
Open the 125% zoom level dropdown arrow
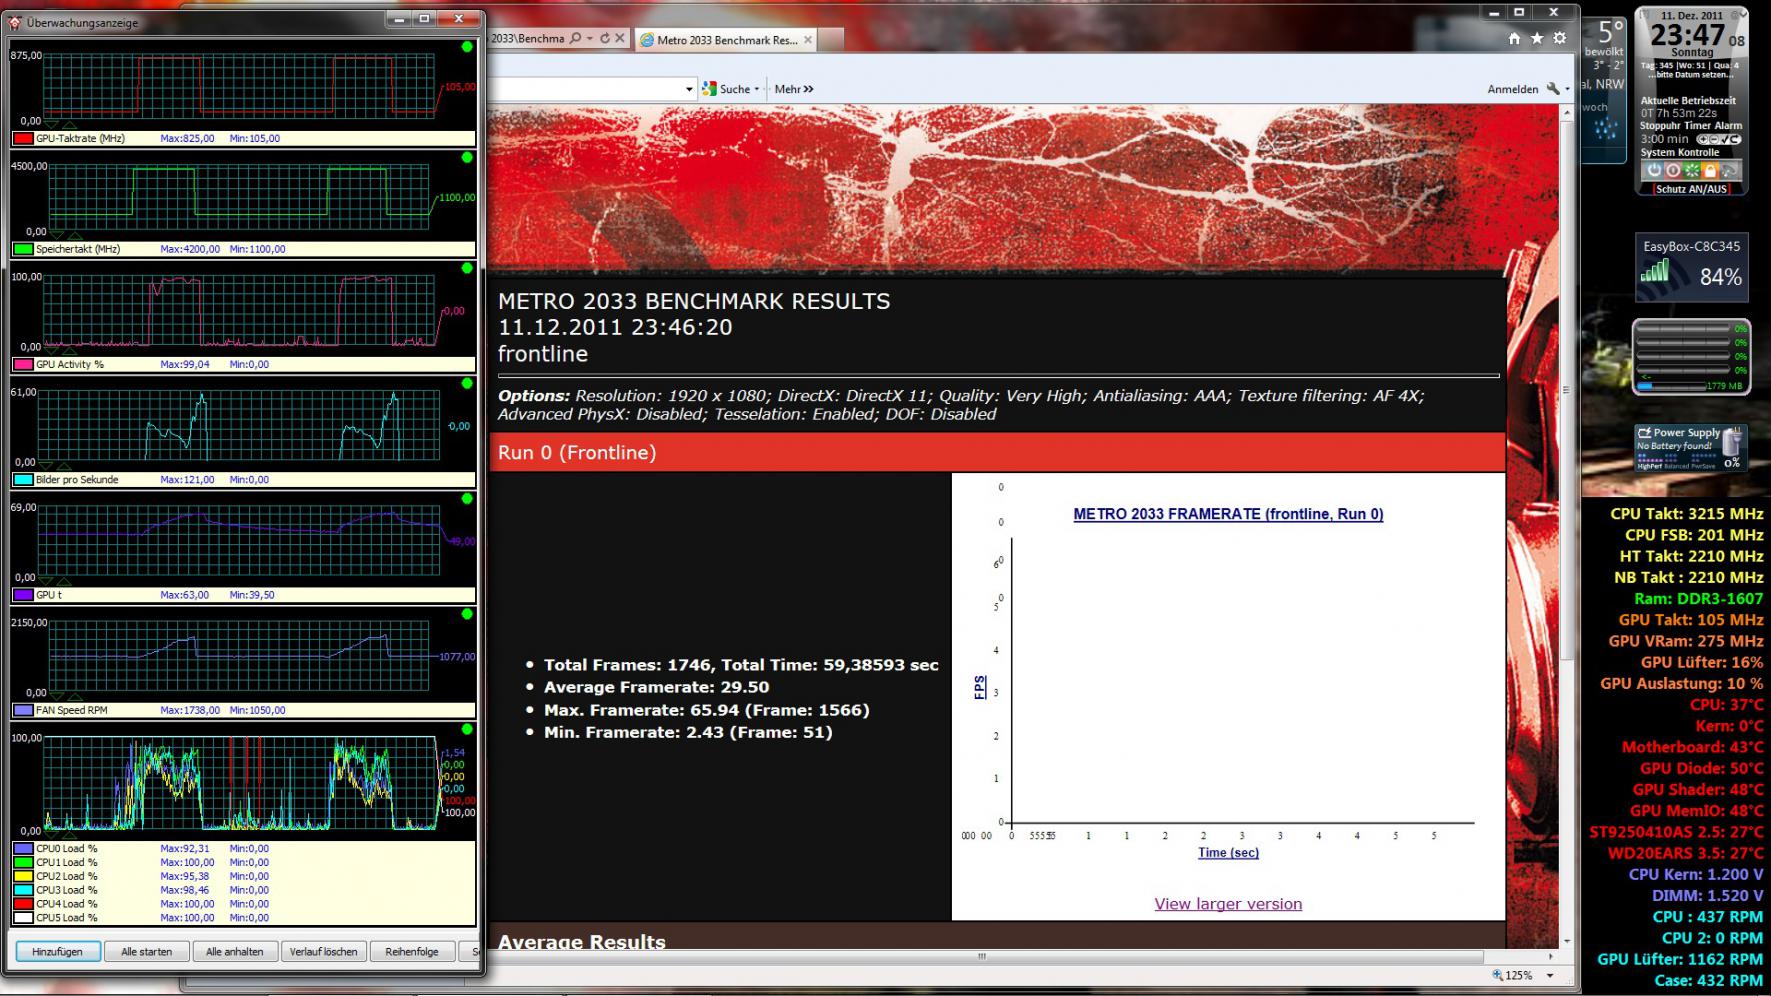click(1550, 976)
